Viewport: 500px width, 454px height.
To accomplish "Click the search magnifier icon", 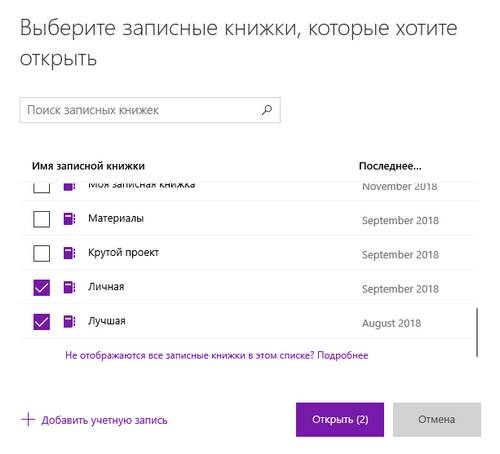I will pos(266,110).
